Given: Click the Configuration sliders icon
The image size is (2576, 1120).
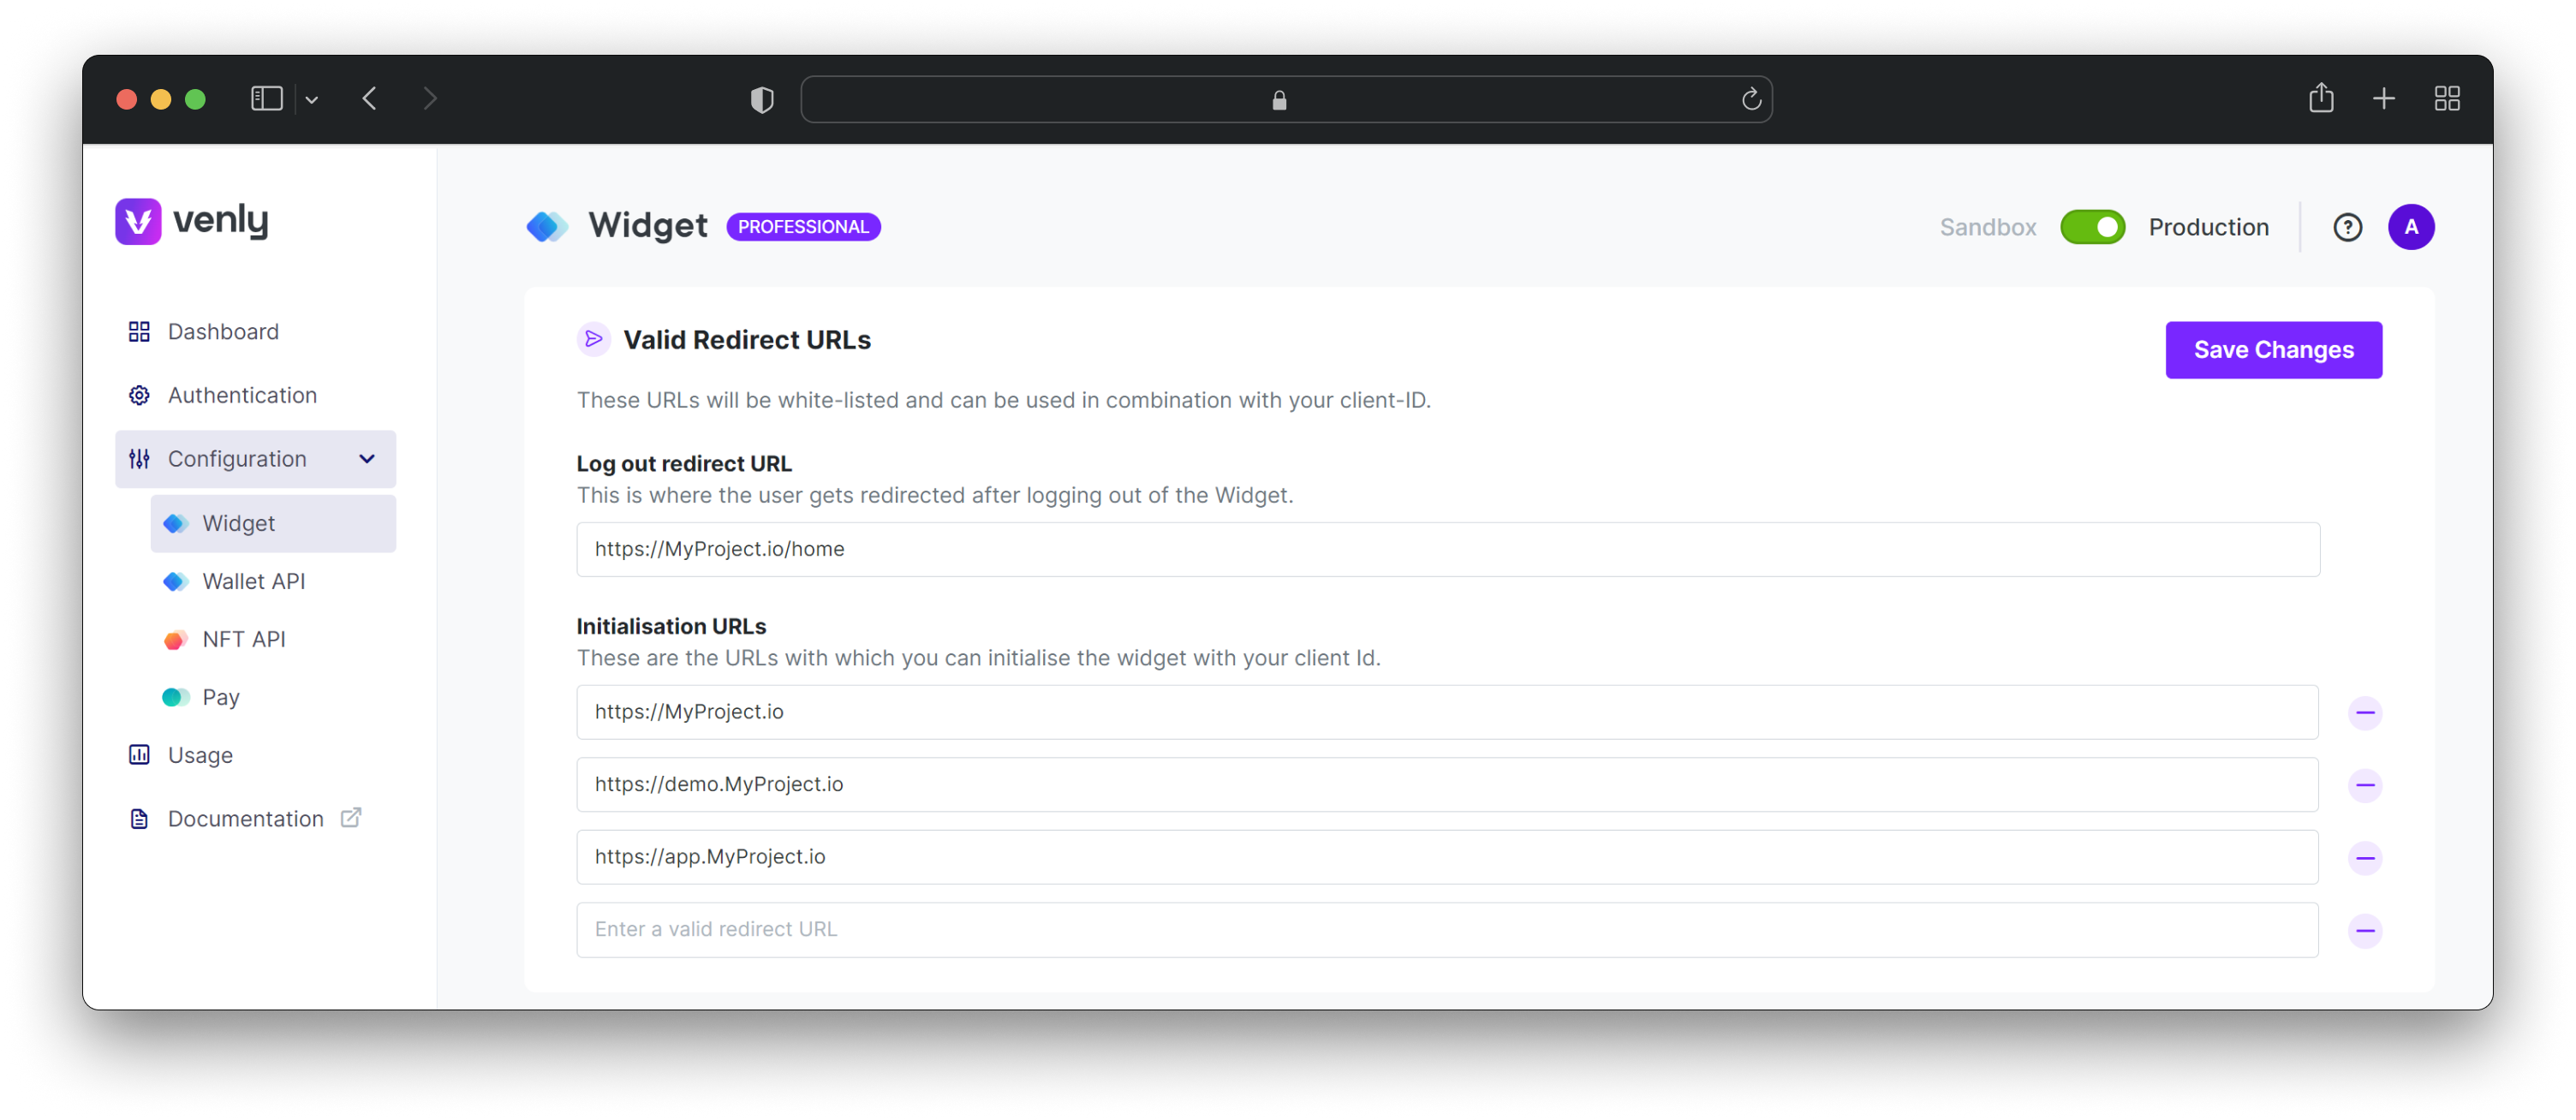Looking at the screenshot, I should (139, 459).
